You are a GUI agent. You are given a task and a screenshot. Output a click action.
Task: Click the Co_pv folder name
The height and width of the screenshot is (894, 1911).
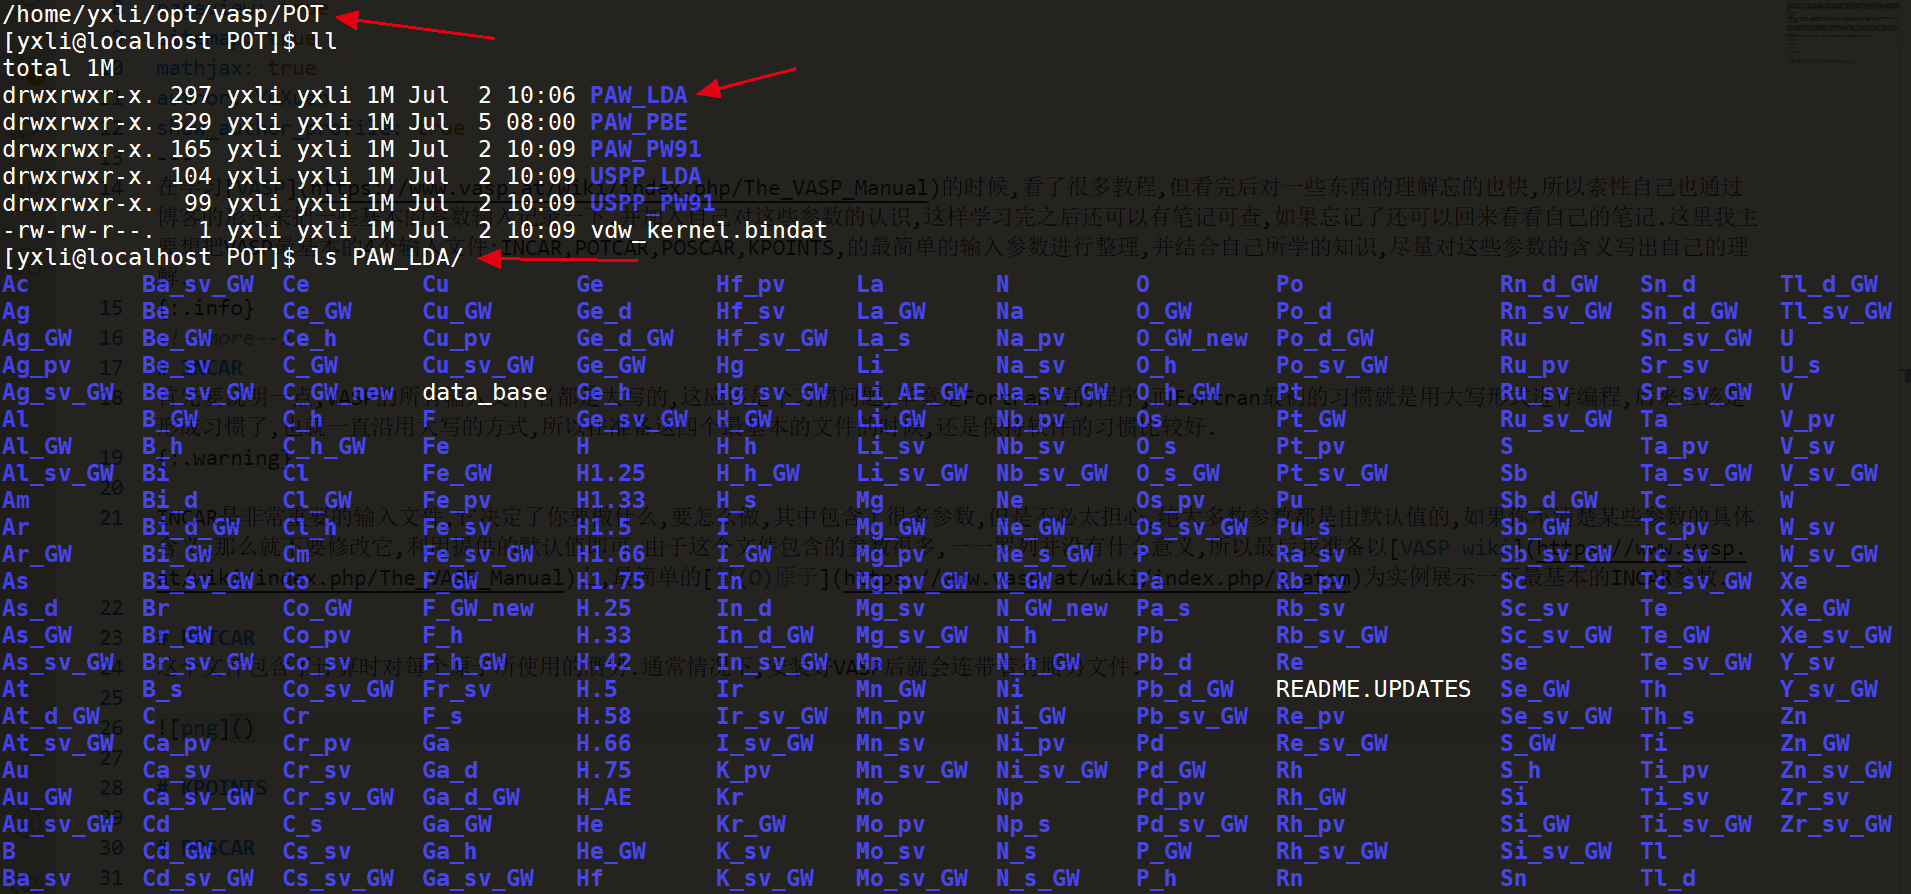[317, 635]
